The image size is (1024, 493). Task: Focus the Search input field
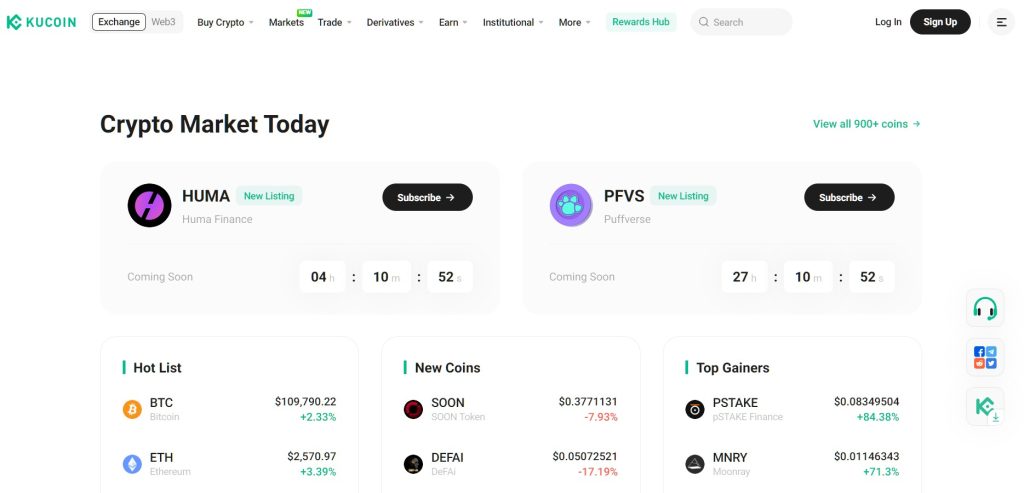(x=741, y=22)
